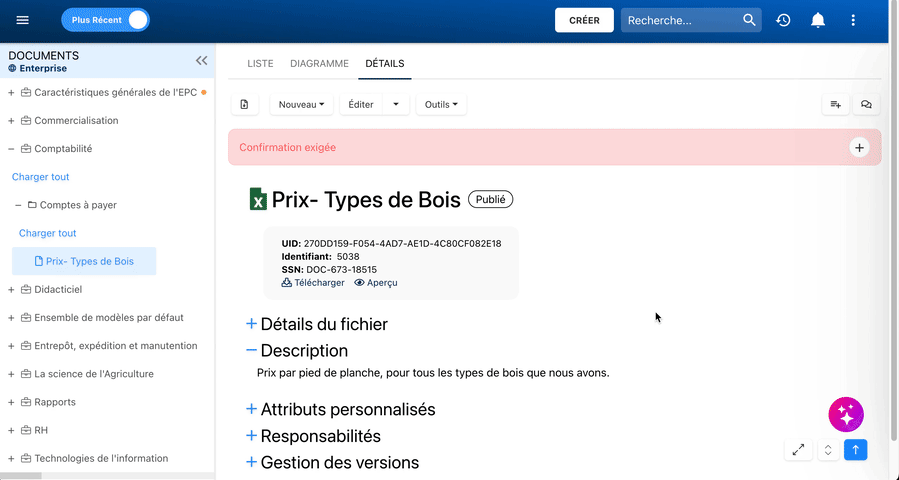Open the Outils dropdown menu

(441, 104)
